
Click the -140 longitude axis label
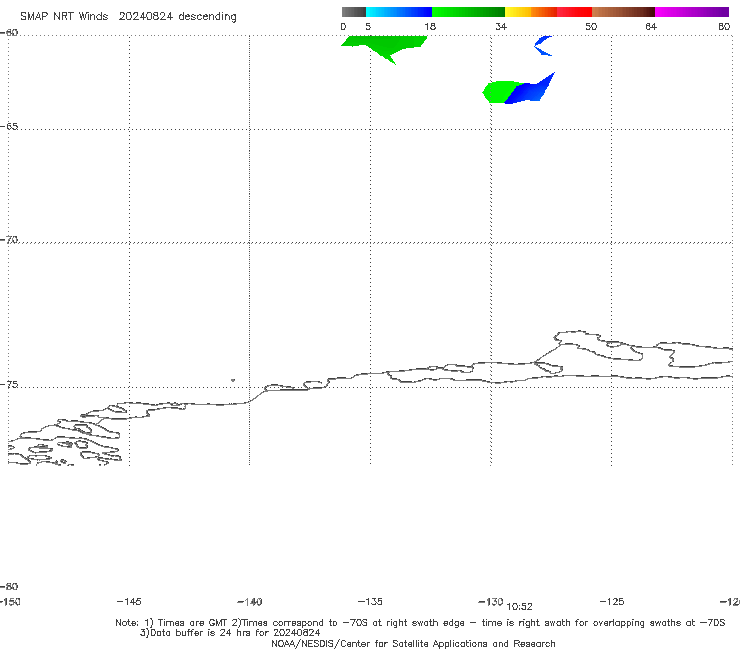point(250,602)
